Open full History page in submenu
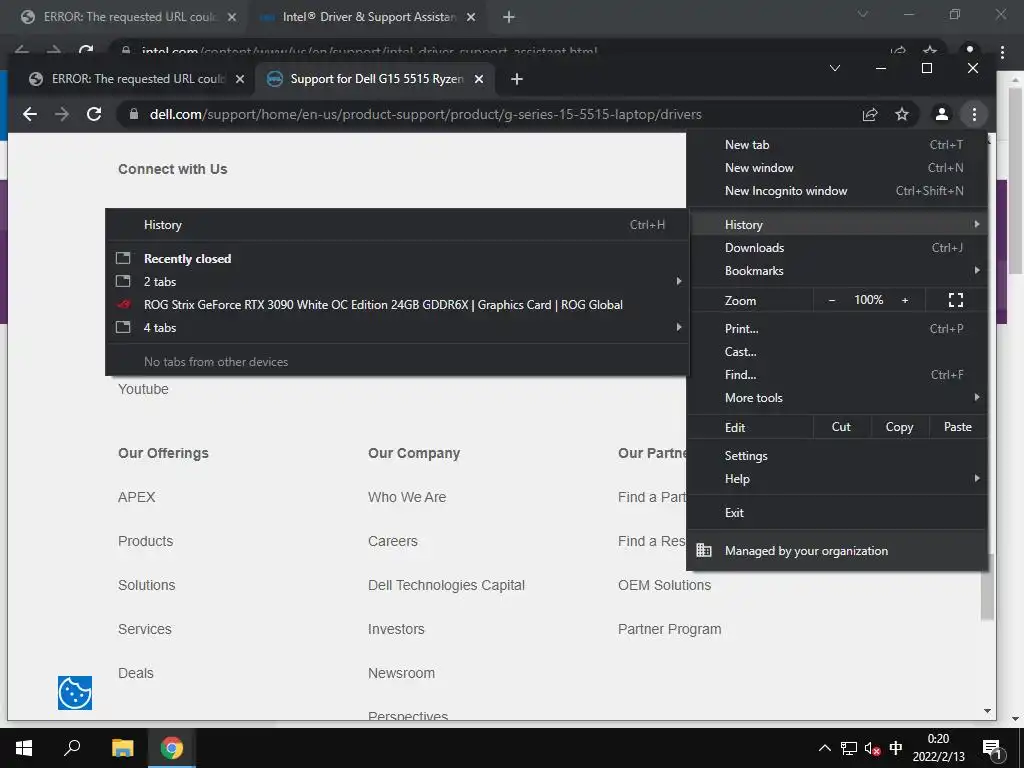This screenshot has width=1024, height=768. (397, 225)
